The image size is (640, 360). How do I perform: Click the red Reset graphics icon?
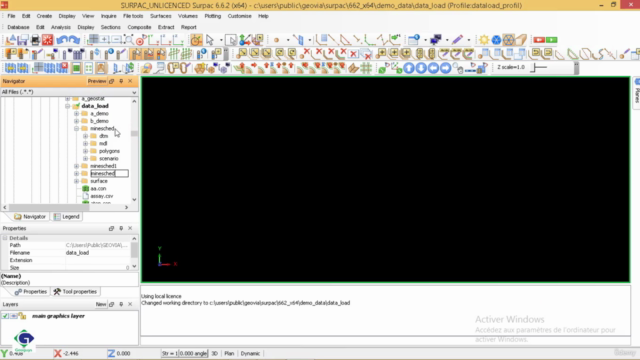coord(47,40)
